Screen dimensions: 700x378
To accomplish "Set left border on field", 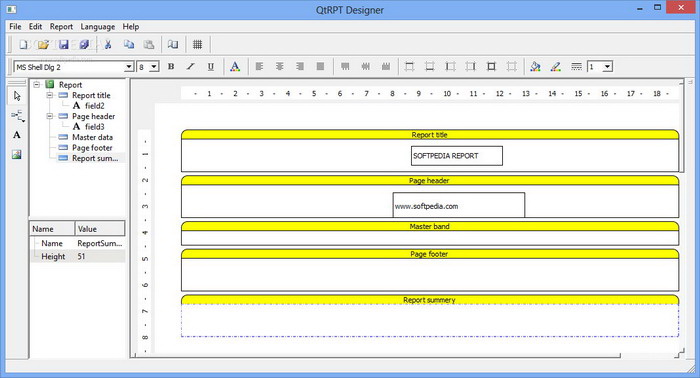I will 450,66.
